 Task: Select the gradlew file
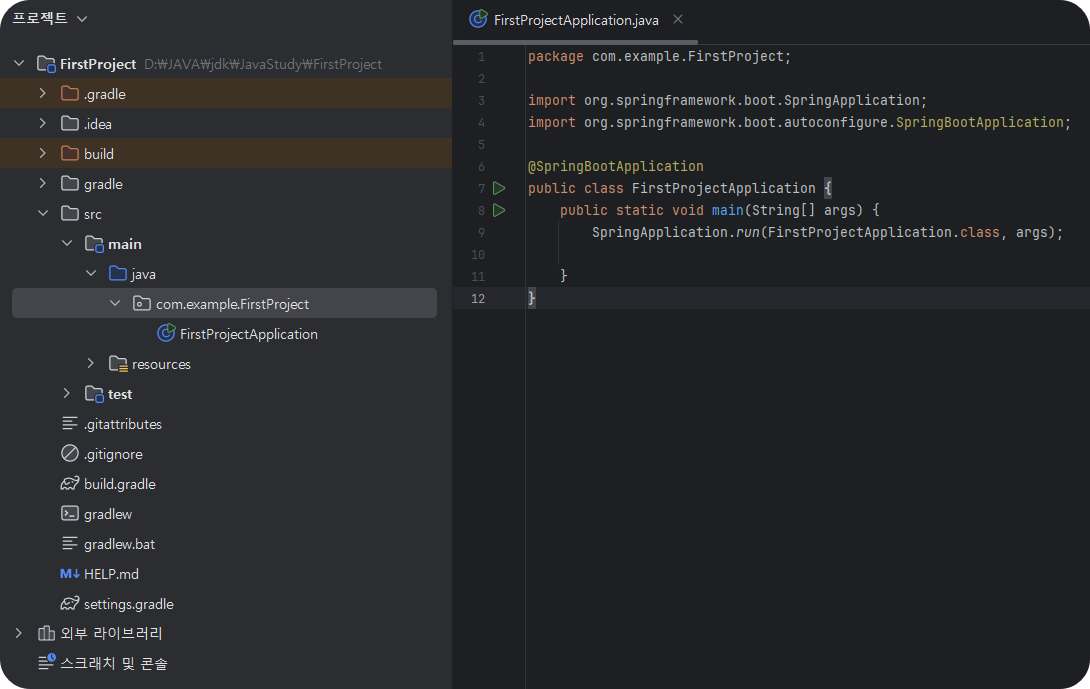(108, 514)
